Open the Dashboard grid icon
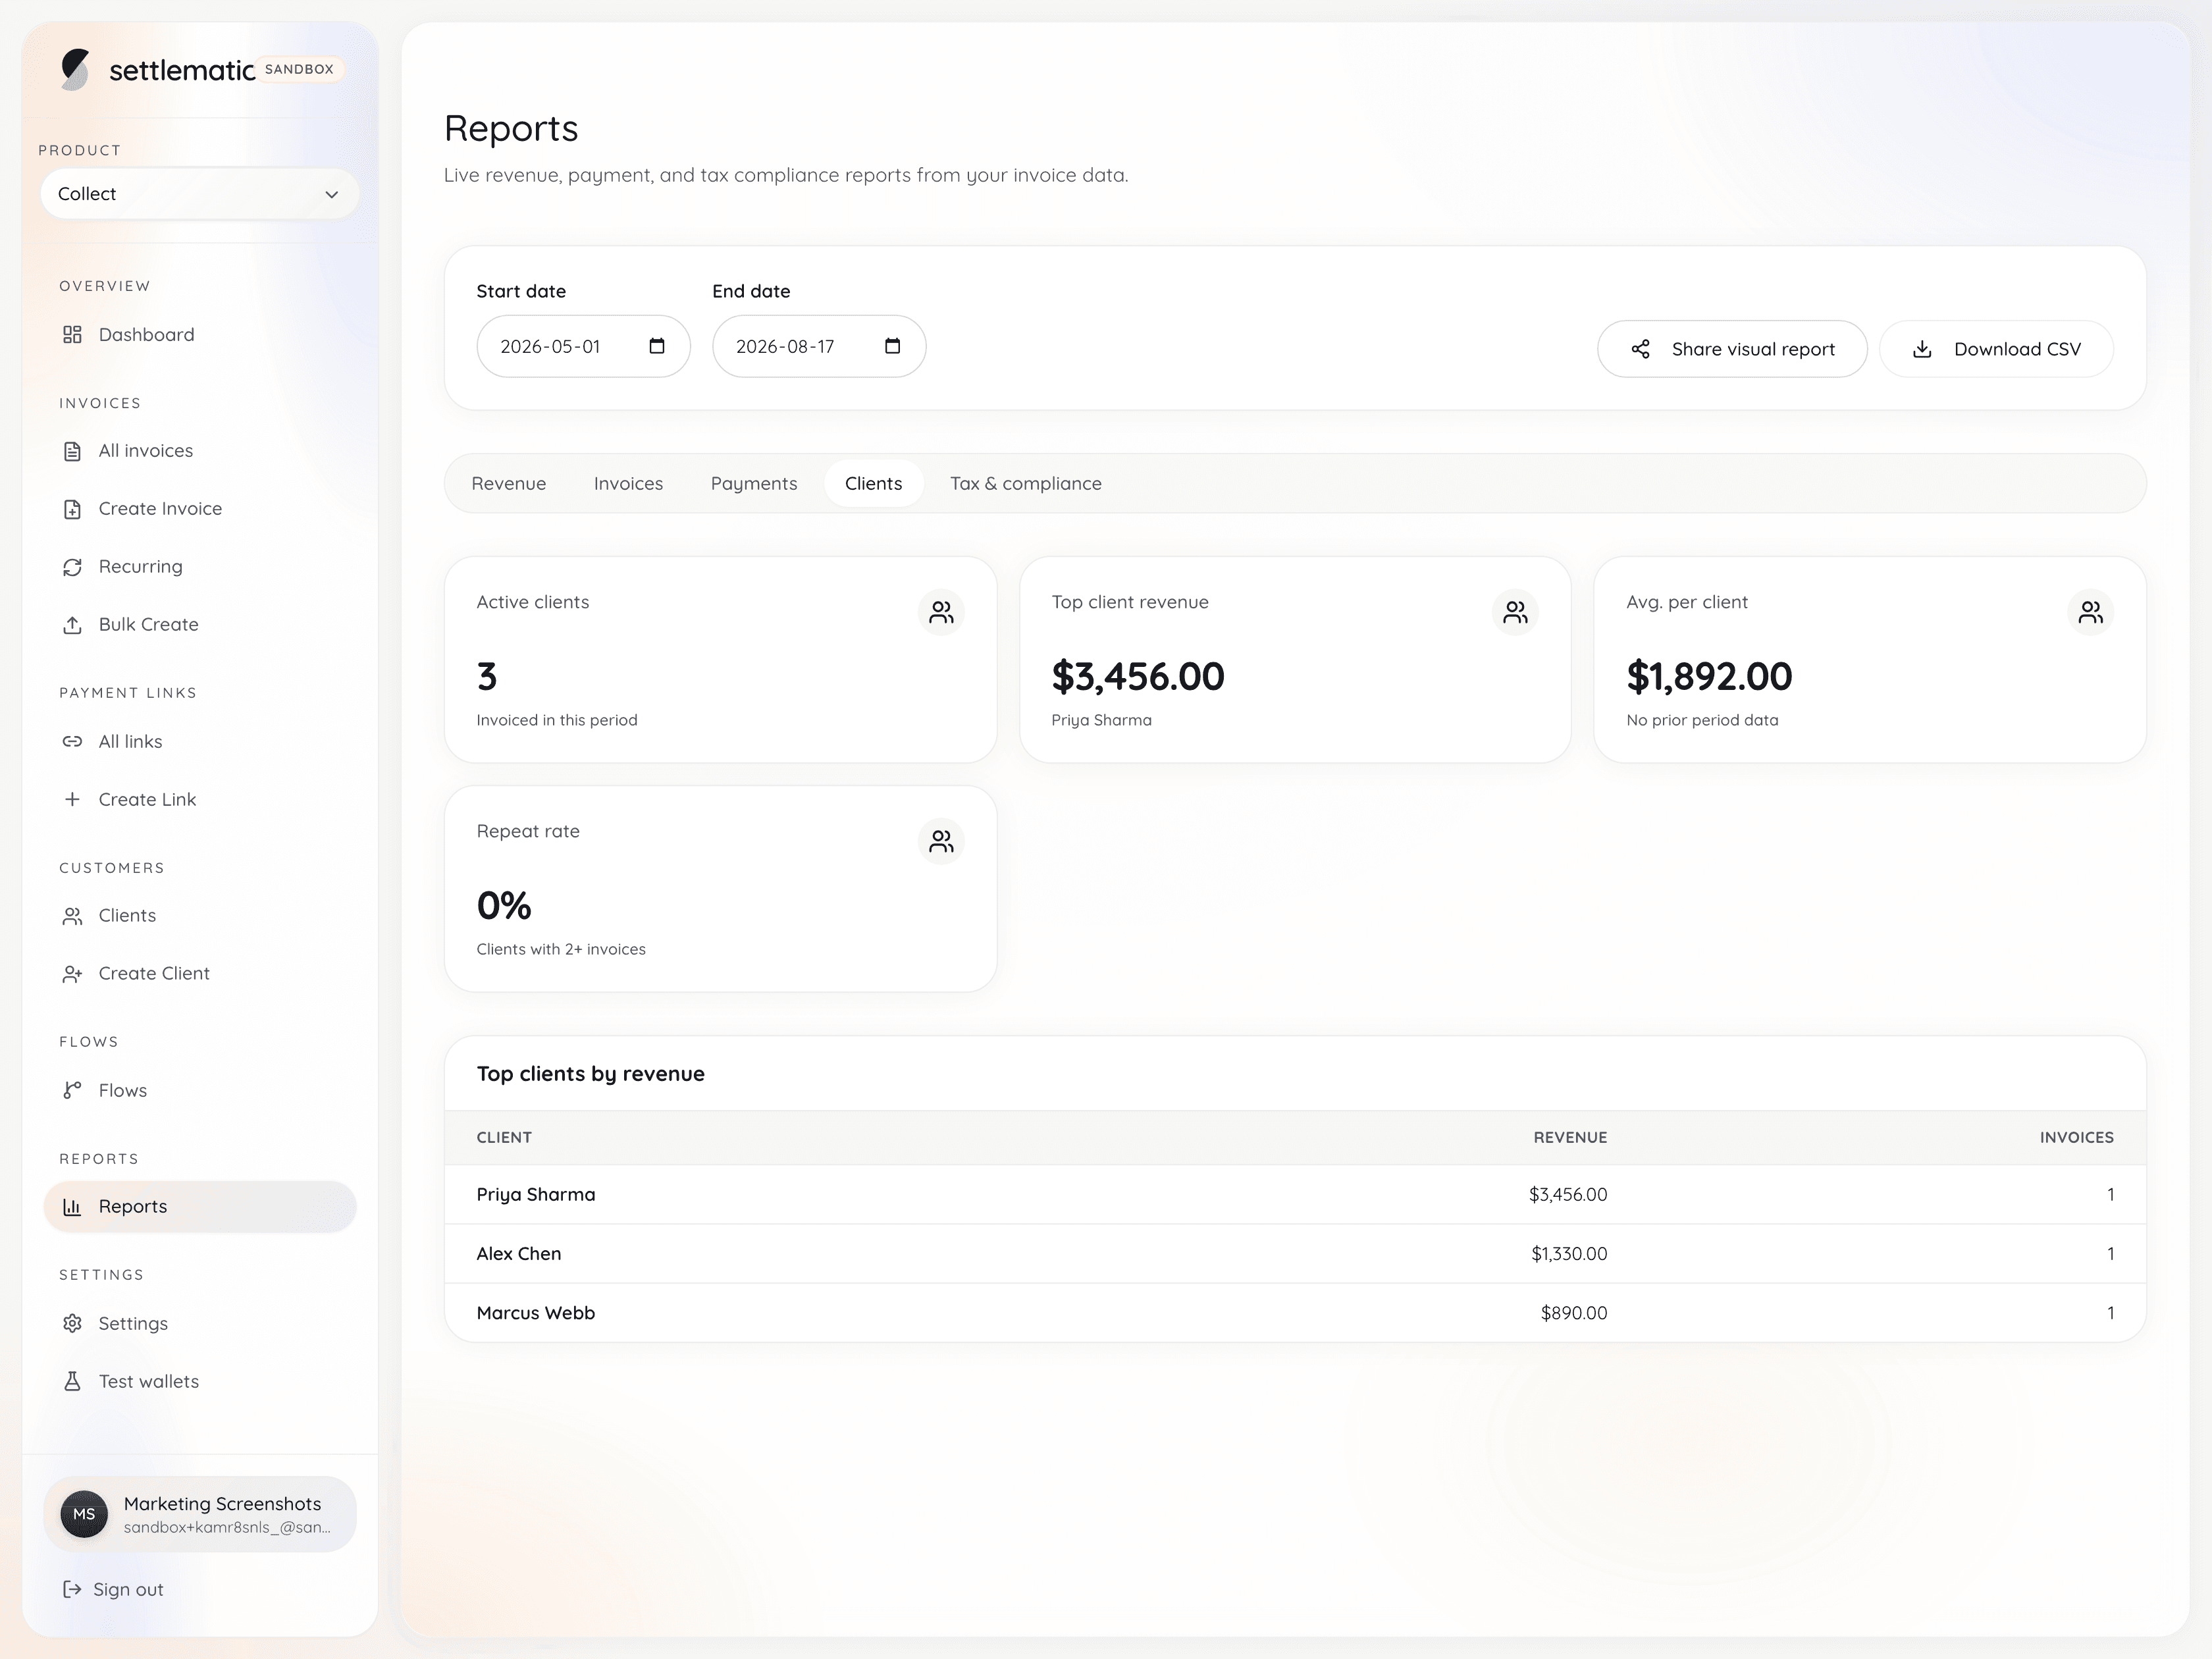 click(x=72, y=334)
